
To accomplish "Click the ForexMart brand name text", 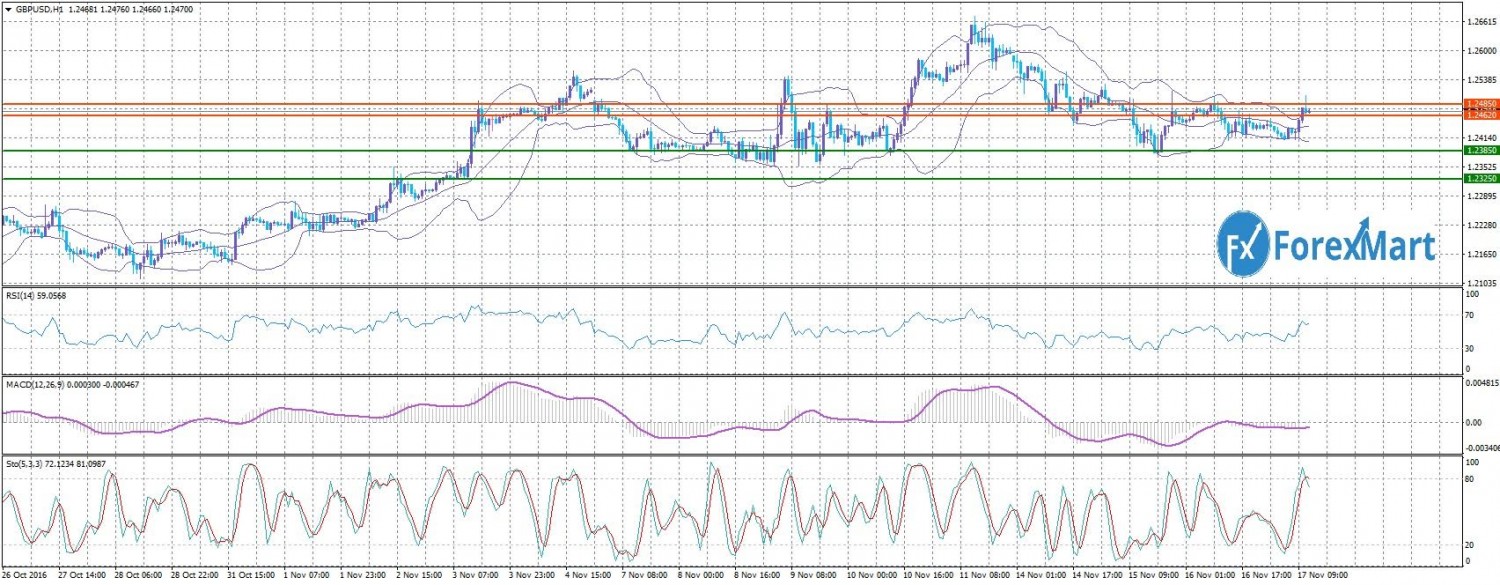I will pos(1352,246).
